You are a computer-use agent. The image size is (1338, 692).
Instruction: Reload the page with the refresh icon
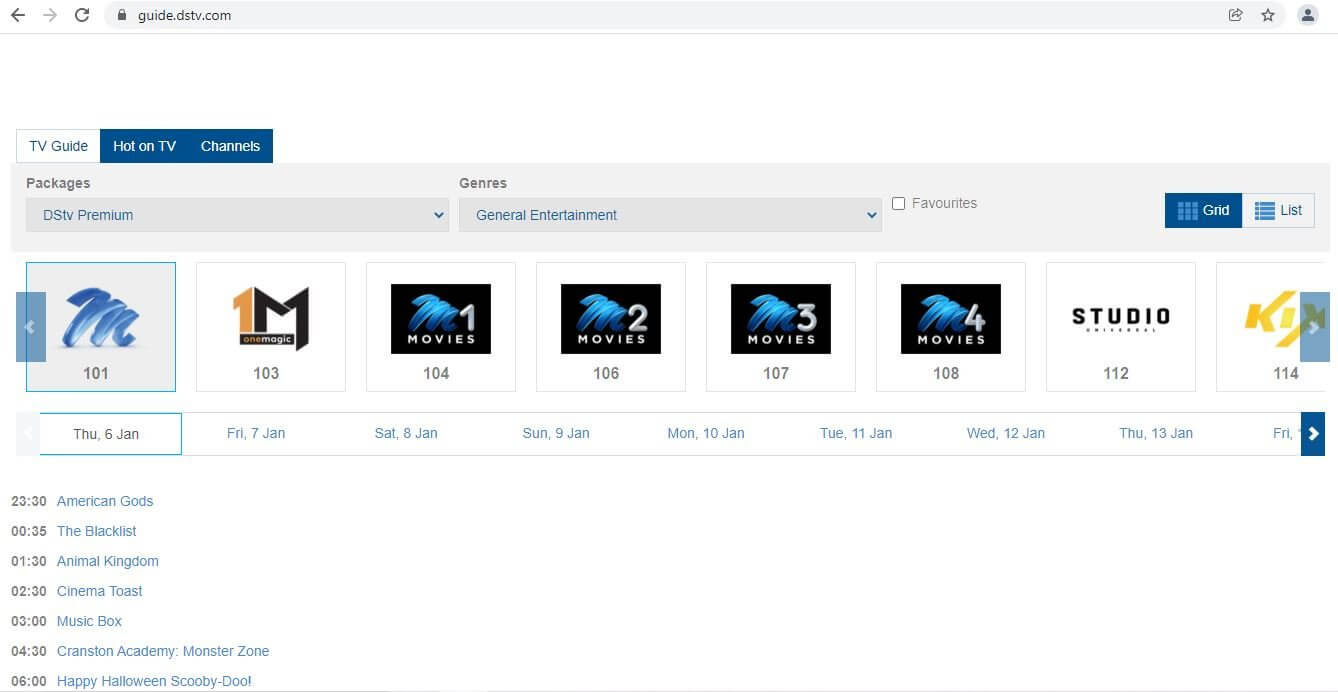point(82,15)
